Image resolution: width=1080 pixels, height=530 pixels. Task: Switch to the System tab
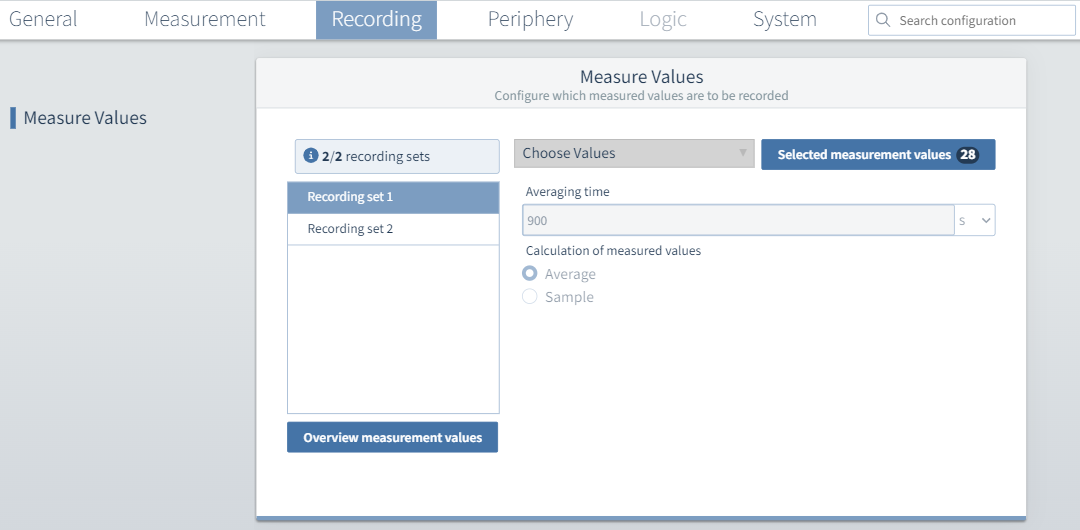pos(785,19)
